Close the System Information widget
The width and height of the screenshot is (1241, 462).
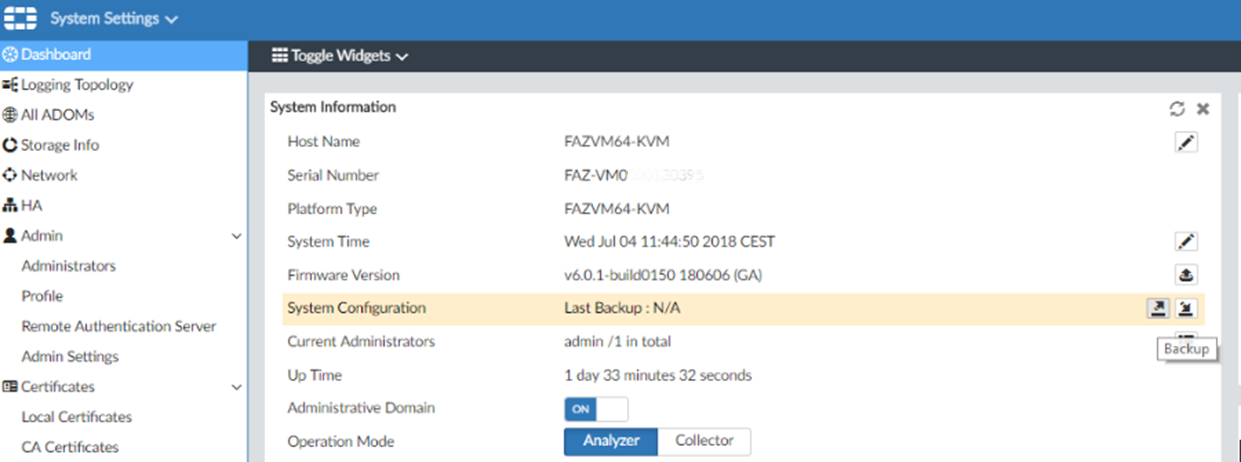(1203, 109)
